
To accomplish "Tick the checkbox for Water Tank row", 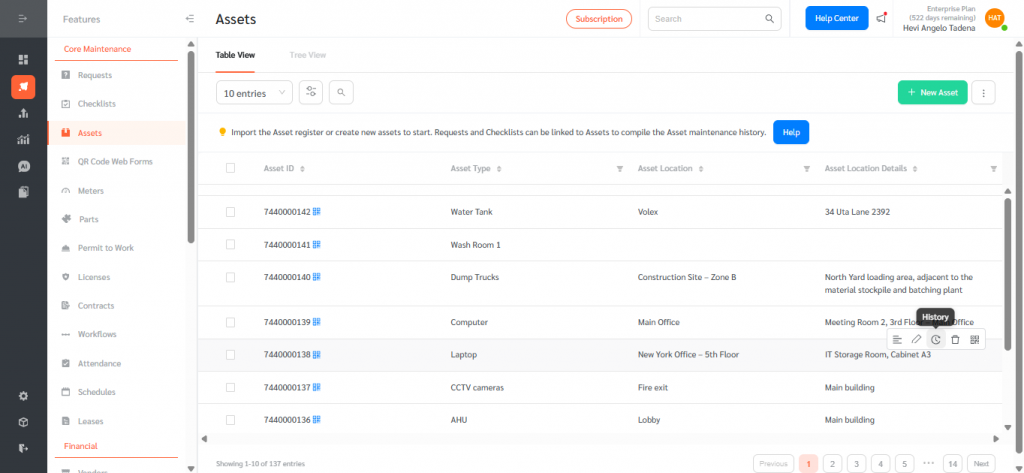I will point(230,212).
